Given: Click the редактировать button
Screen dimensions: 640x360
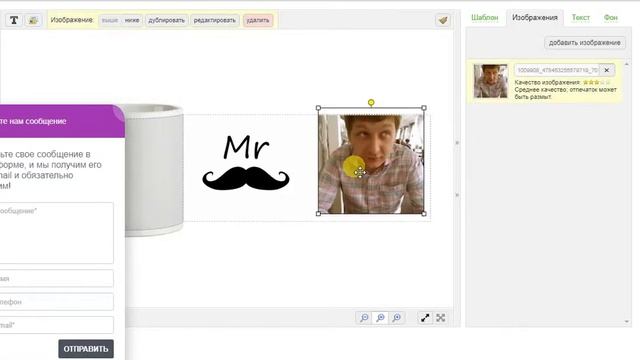Looking at the screenshot, I should pos(214,20).
